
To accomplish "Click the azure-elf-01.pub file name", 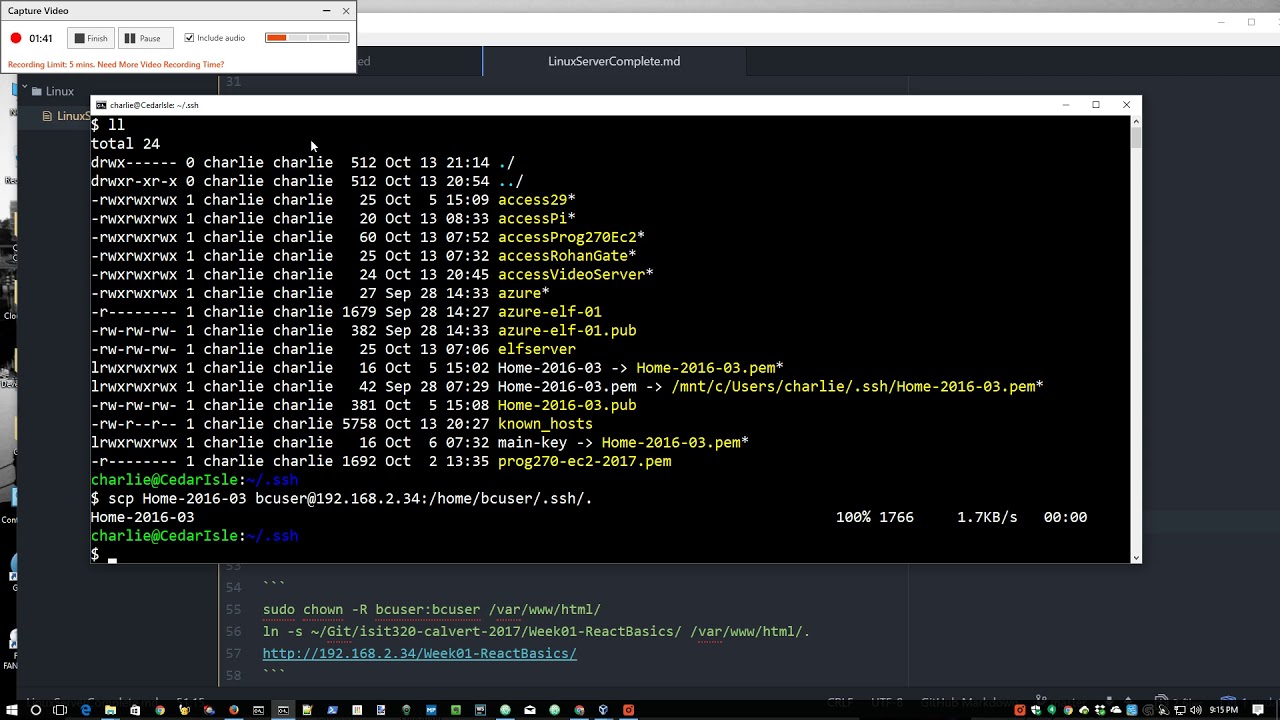I will 567,330.
